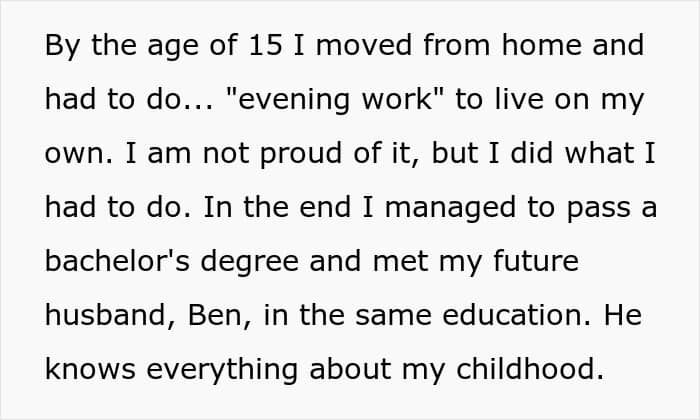
Task: Click the word "proud" in the third line
Action: (x=302, y=154)
